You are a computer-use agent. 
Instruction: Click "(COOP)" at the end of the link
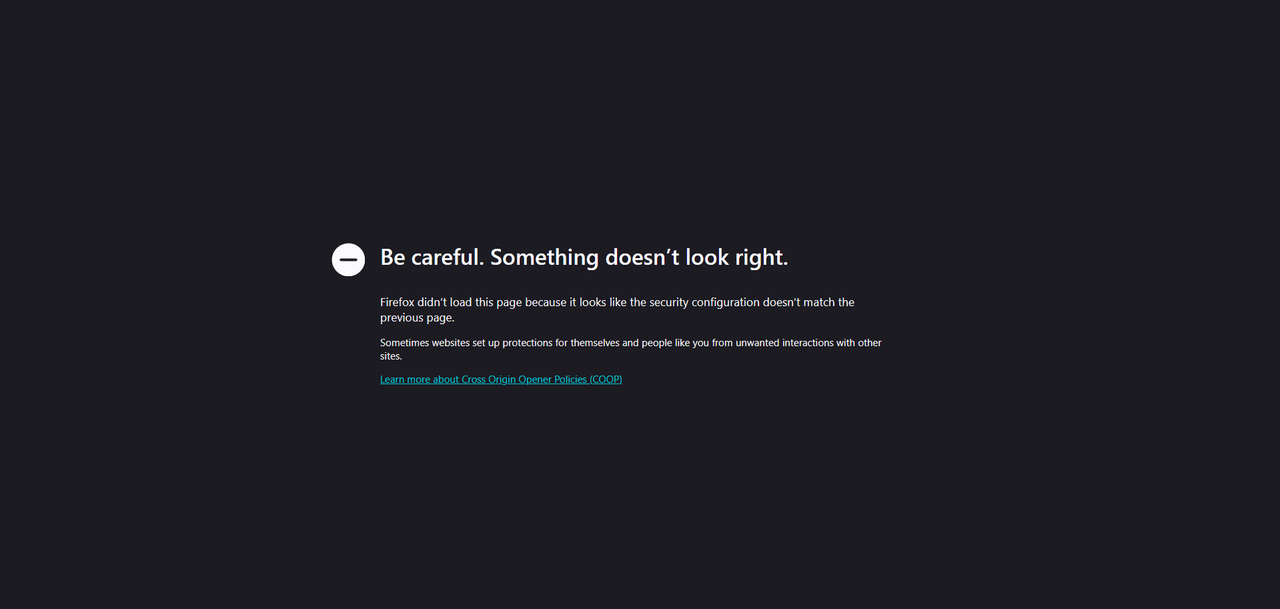pyautogui.click(x=606, y=379)
